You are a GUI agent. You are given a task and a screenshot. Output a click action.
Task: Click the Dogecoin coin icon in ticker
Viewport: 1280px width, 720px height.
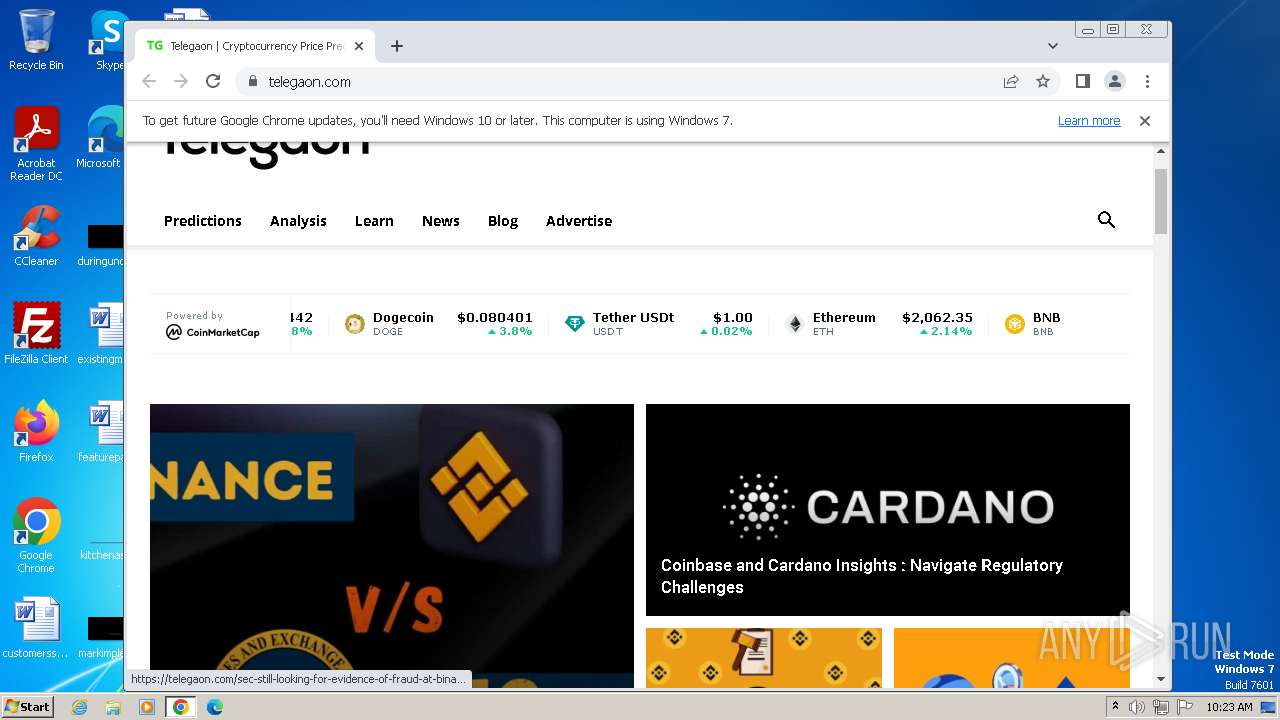(355, 324)
